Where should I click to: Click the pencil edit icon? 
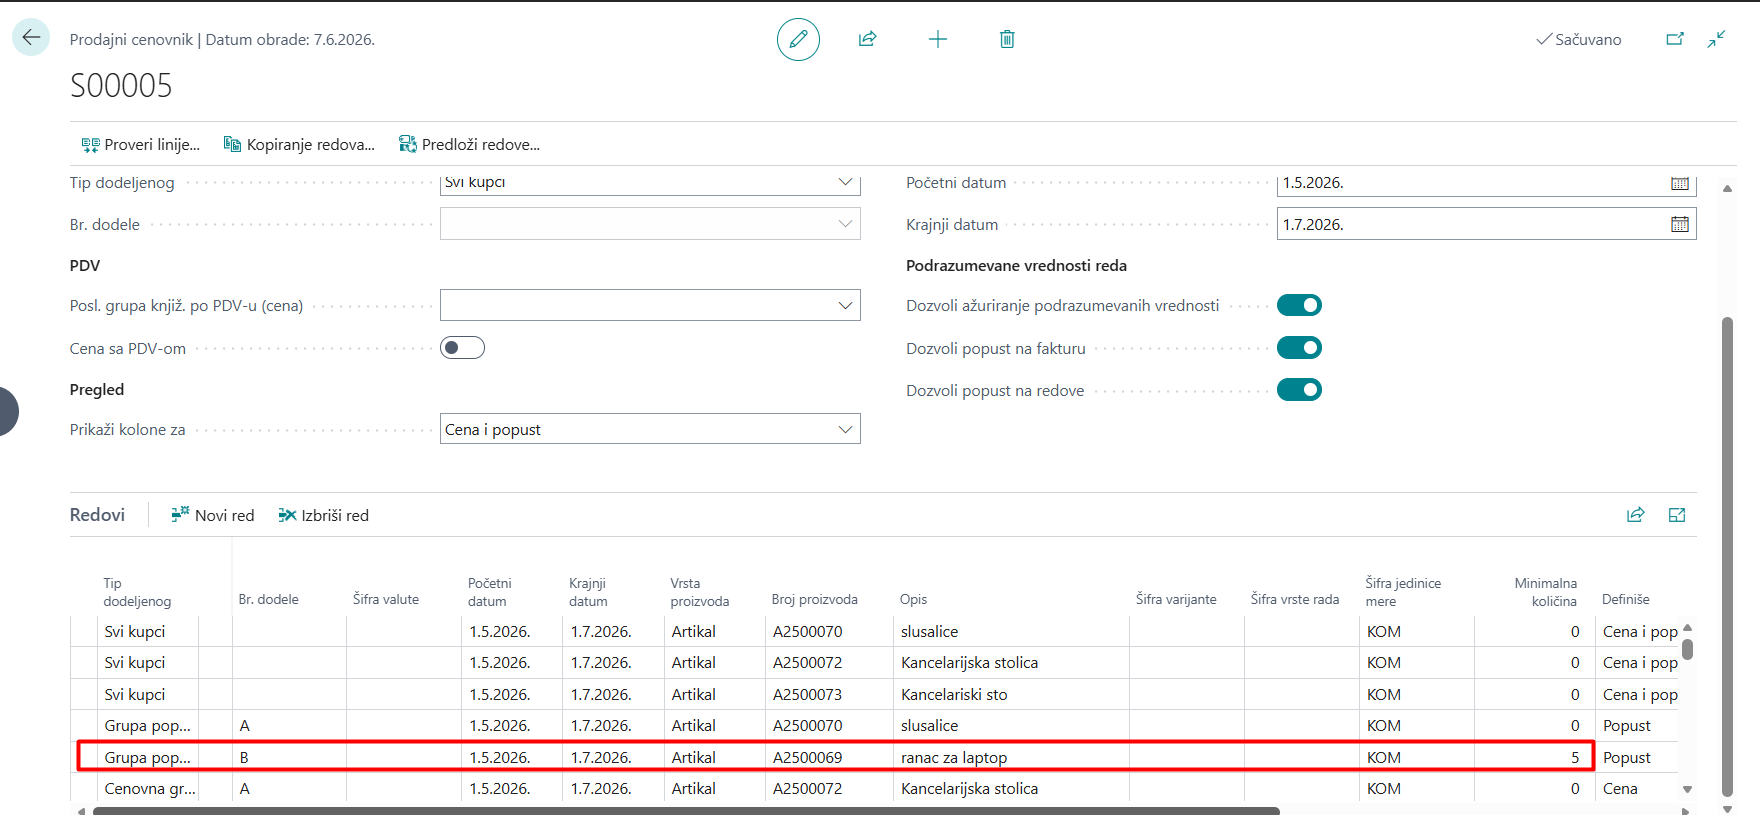point(798,39)
